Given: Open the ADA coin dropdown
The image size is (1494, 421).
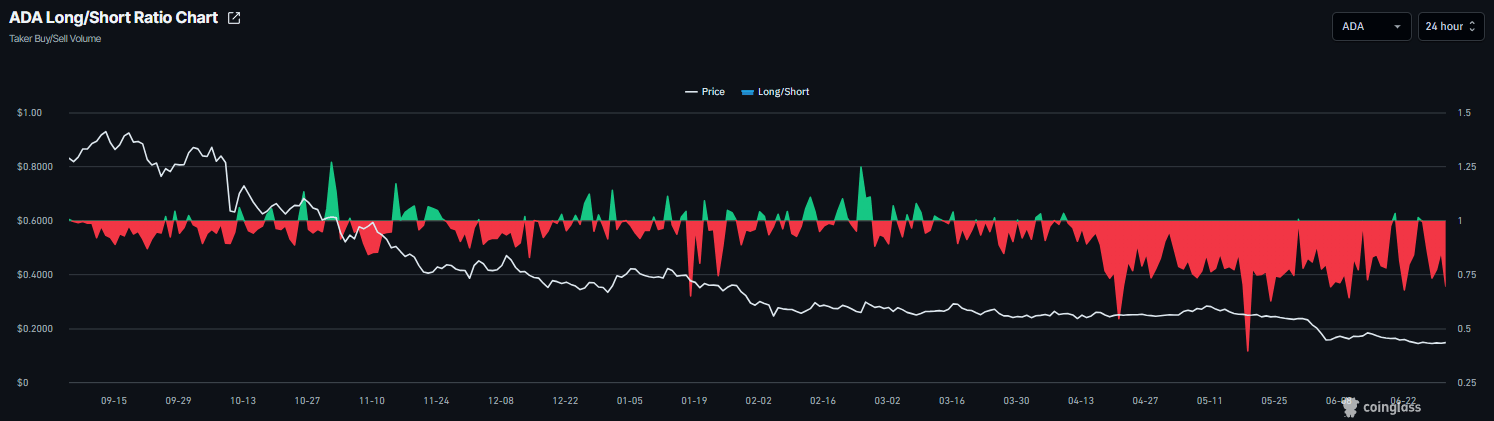Looking at the screenshot, I should pyautogui.click(x=1371, y=27).
